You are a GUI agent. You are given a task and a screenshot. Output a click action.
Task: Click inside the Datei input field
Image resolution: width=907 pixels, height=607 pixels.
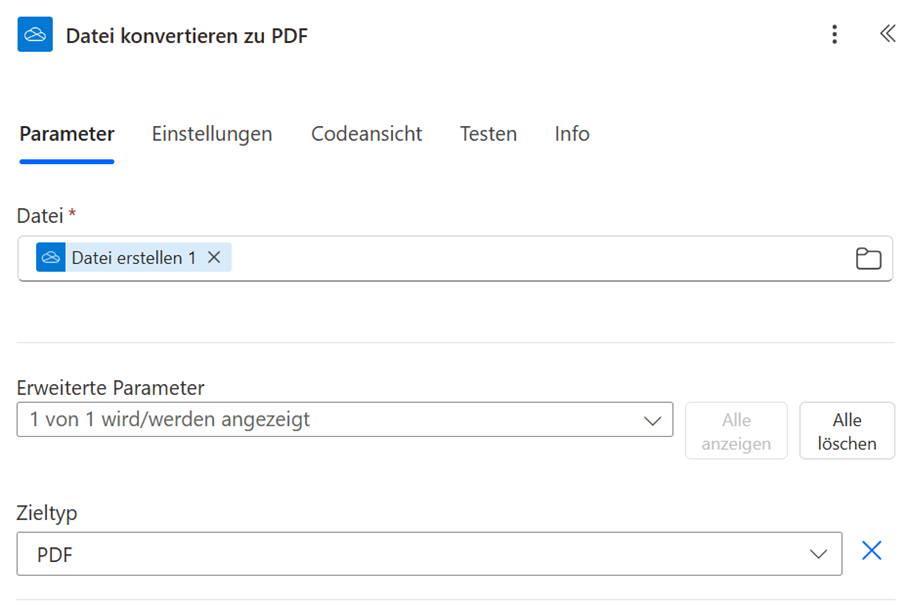540,259
